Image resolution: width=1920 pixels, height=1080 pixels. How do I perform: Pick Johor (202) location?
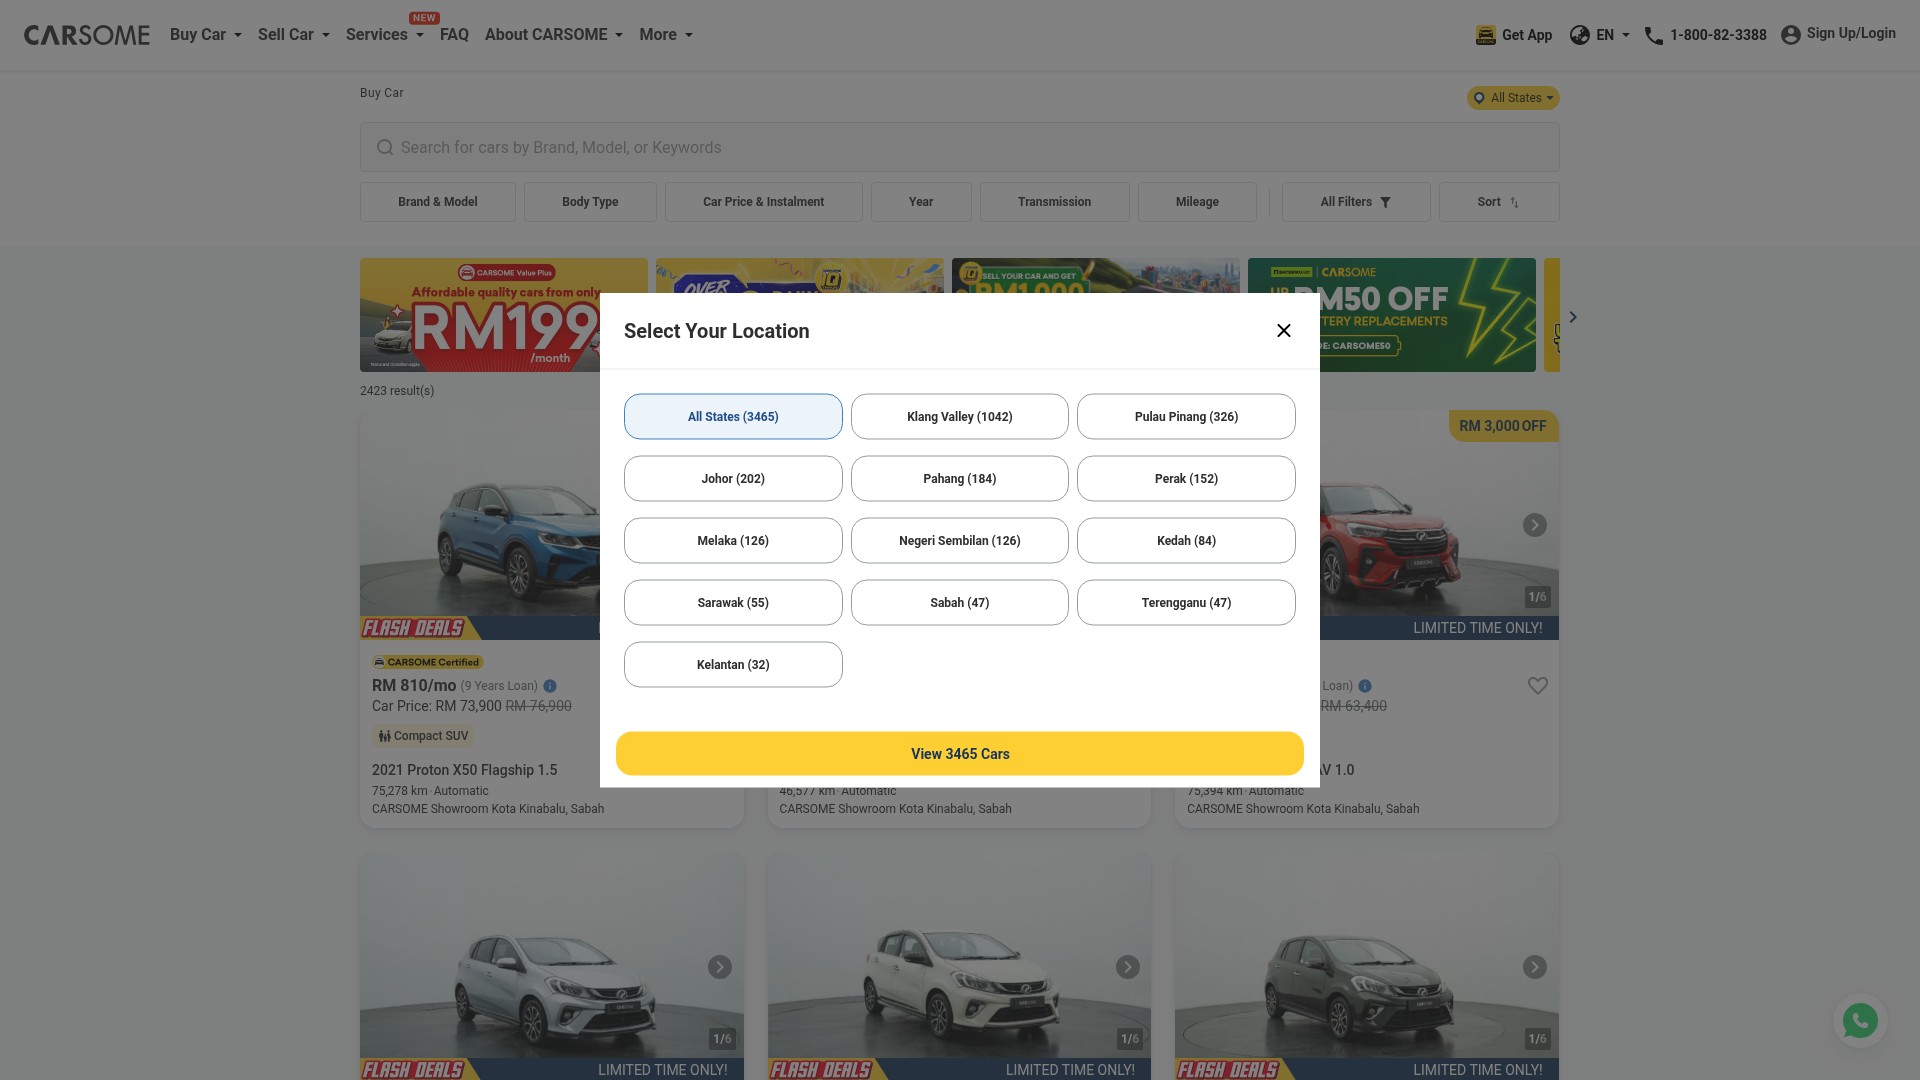733,478
